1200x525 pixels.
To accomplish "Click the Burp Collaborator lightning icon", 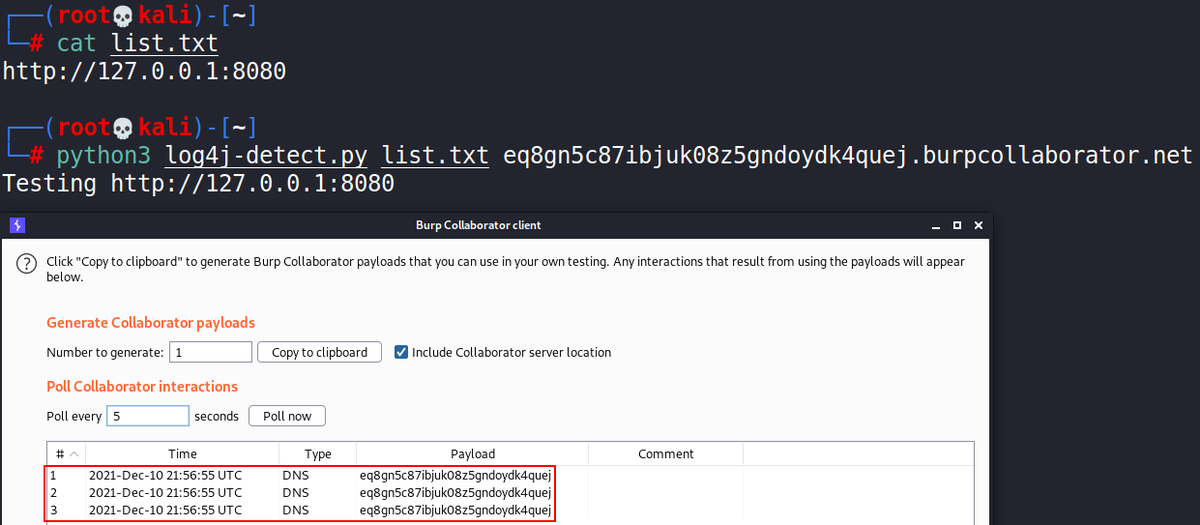I will [x=17, y=225].
